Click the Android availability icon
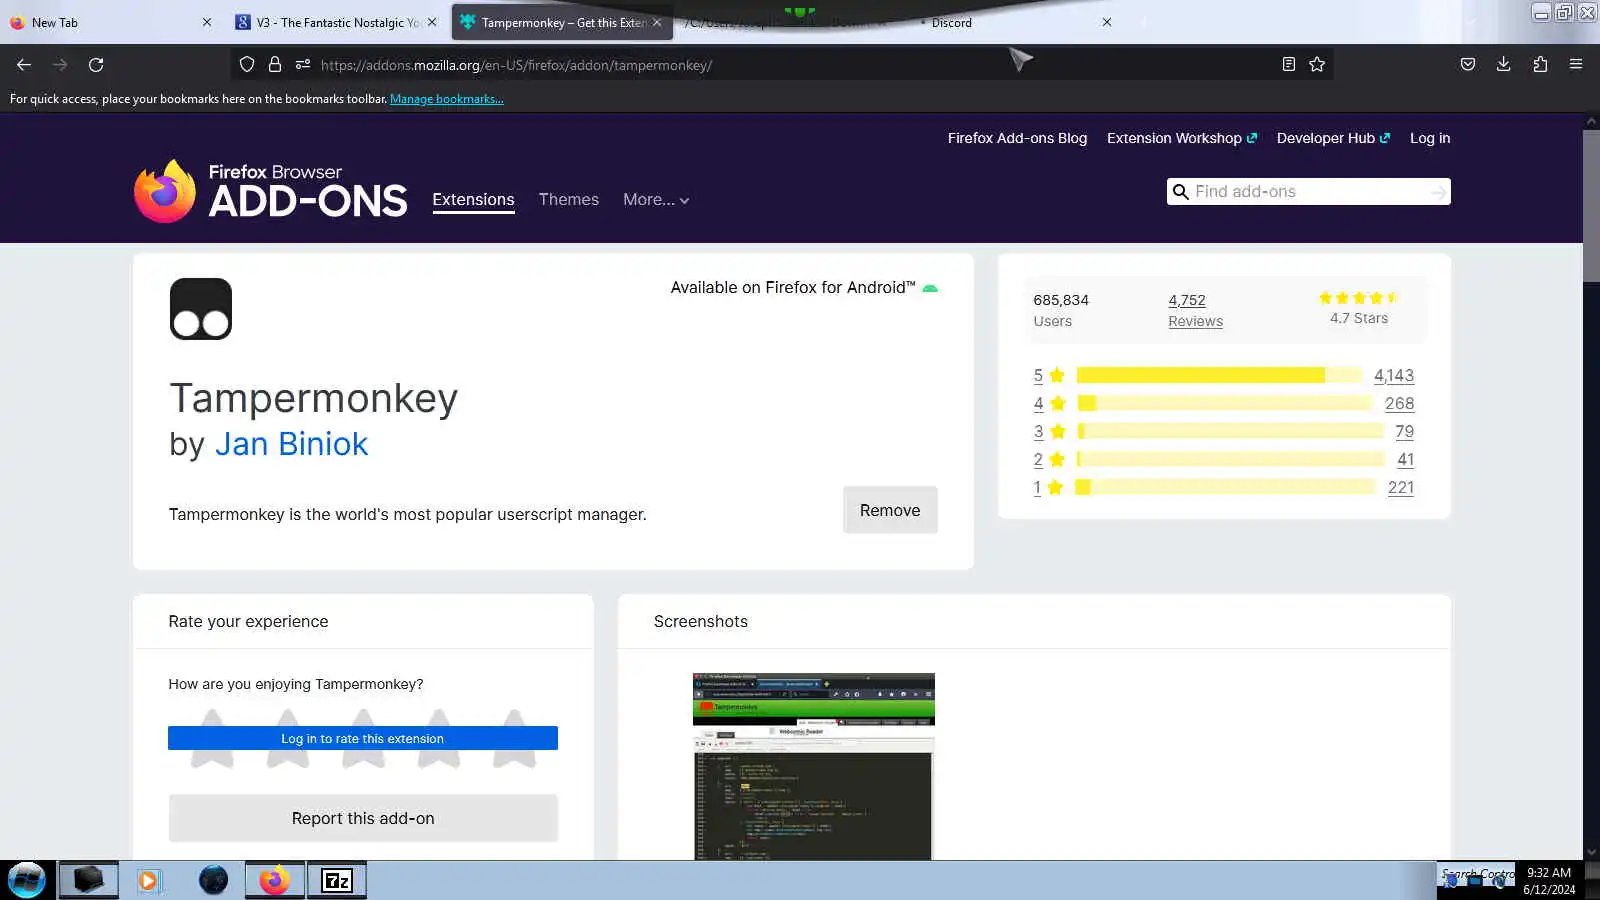Viewport: 1600px width, 900px height. coord(930,288)
